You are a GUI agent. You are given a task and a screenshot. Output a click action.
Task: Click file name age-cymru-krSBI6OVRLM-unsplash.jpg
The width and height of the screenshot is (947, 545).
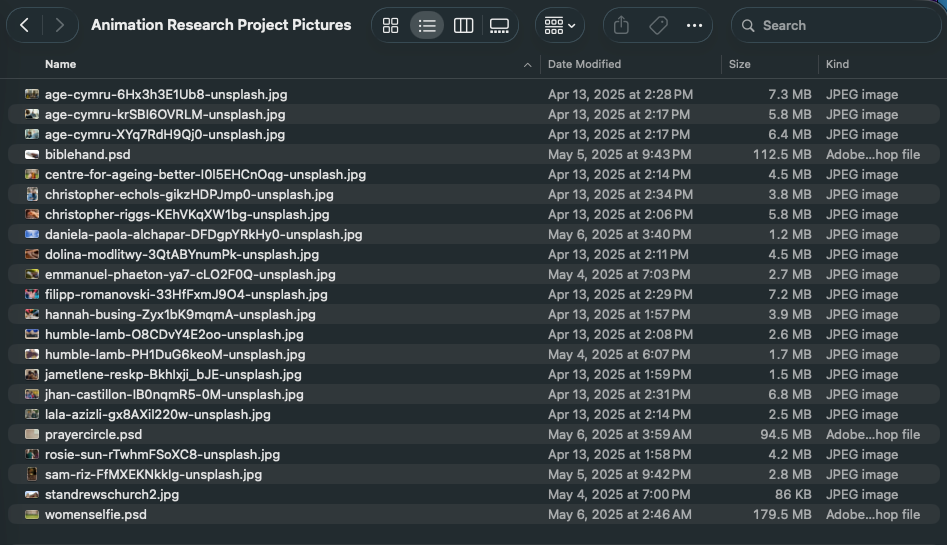165,114
